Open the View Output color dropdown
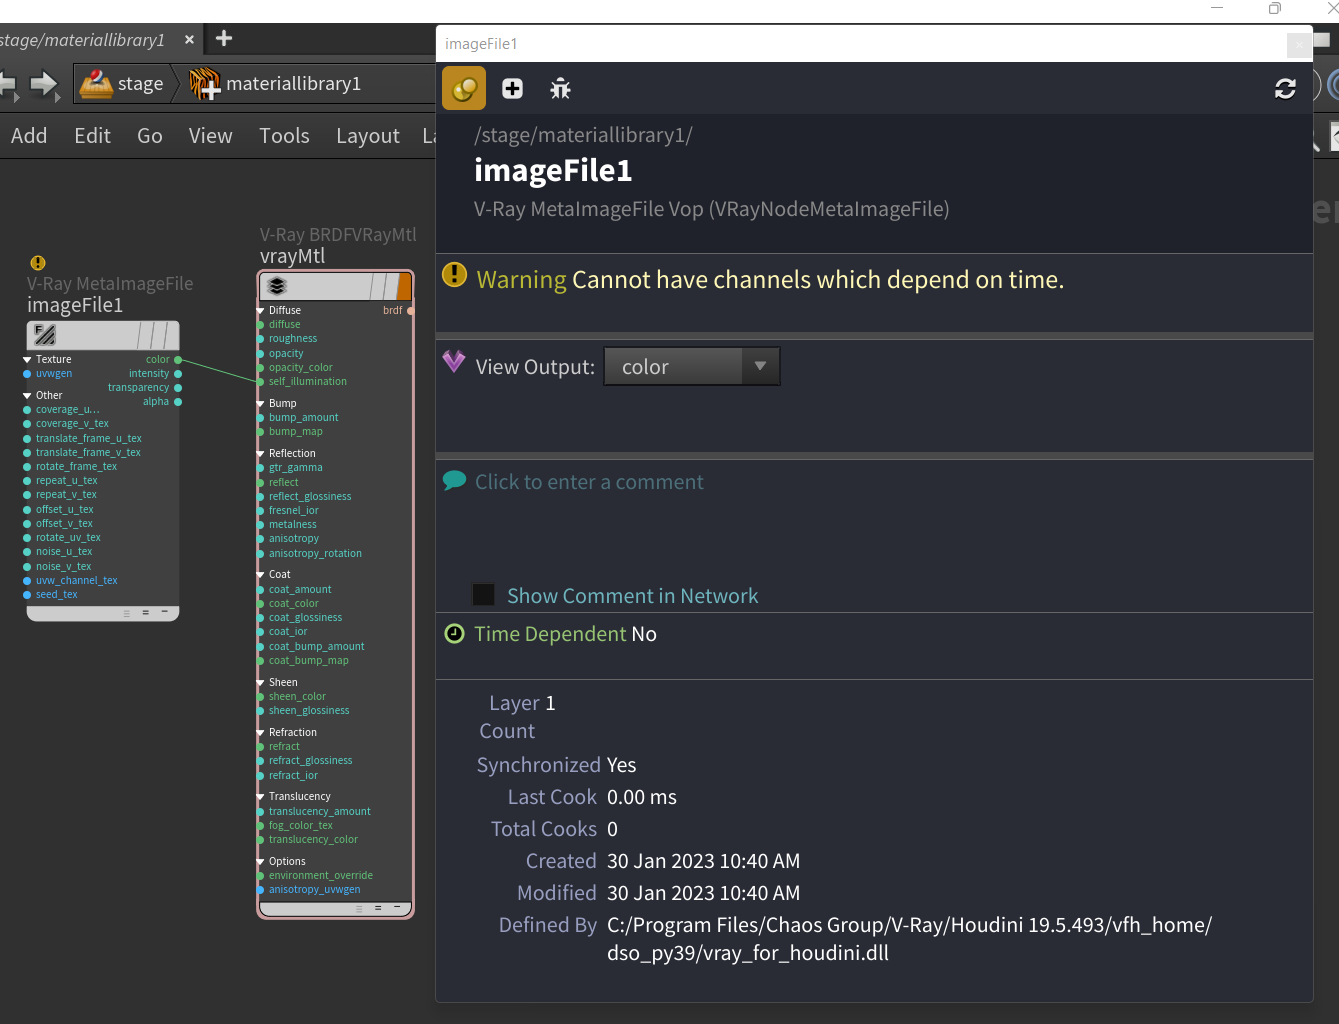The height and width of the screenshot is (1024, 1339). point(691,366)
